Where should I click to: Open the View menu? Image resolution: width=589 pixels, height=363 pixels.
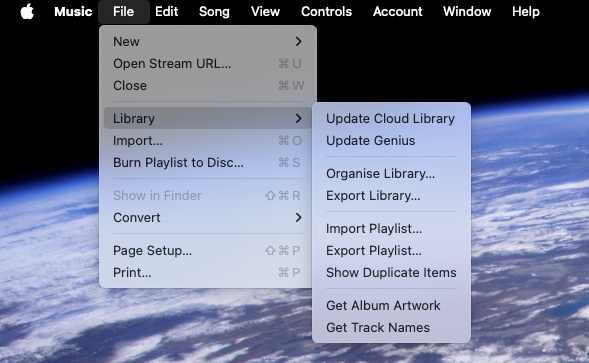(x=265, y=11)
